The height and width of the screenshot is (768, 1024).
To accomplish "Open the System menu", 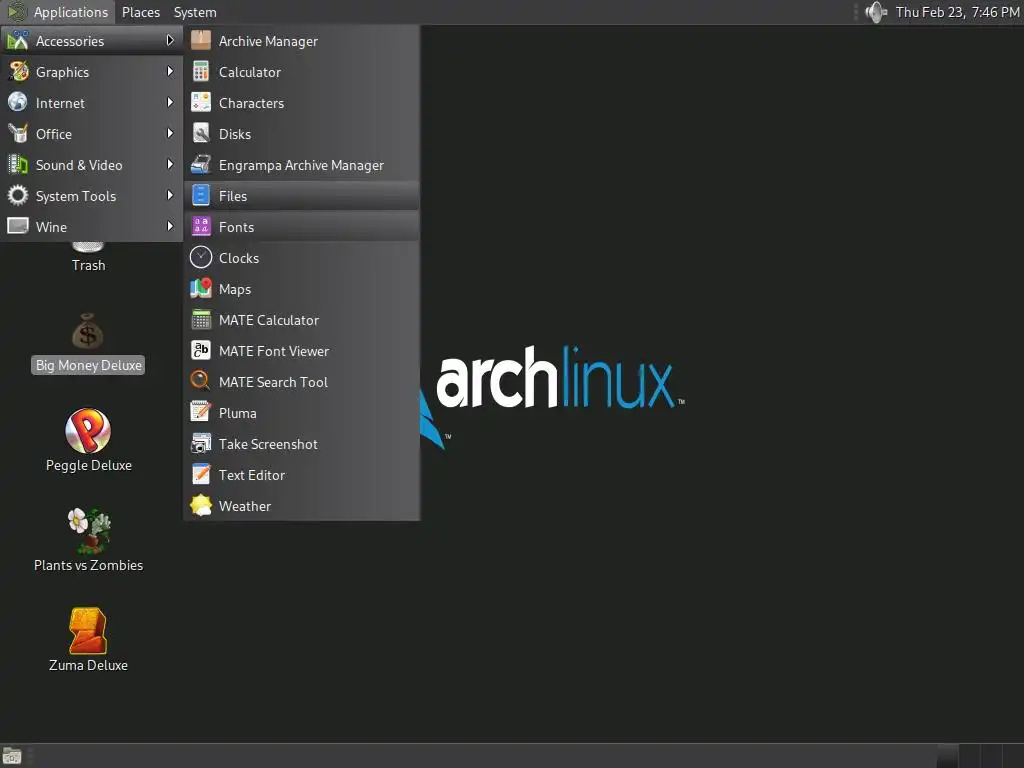I will tap(195, 12).
